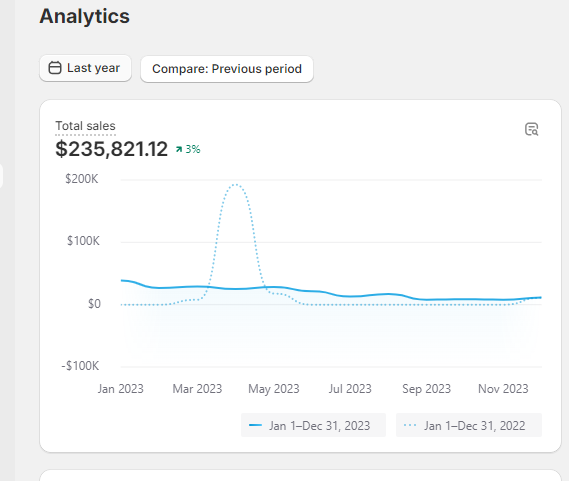Toggle the Jan 1–Dec 31, 2023 legend series
The width and height of the screenshot is (569, 481).
[313, 425]
